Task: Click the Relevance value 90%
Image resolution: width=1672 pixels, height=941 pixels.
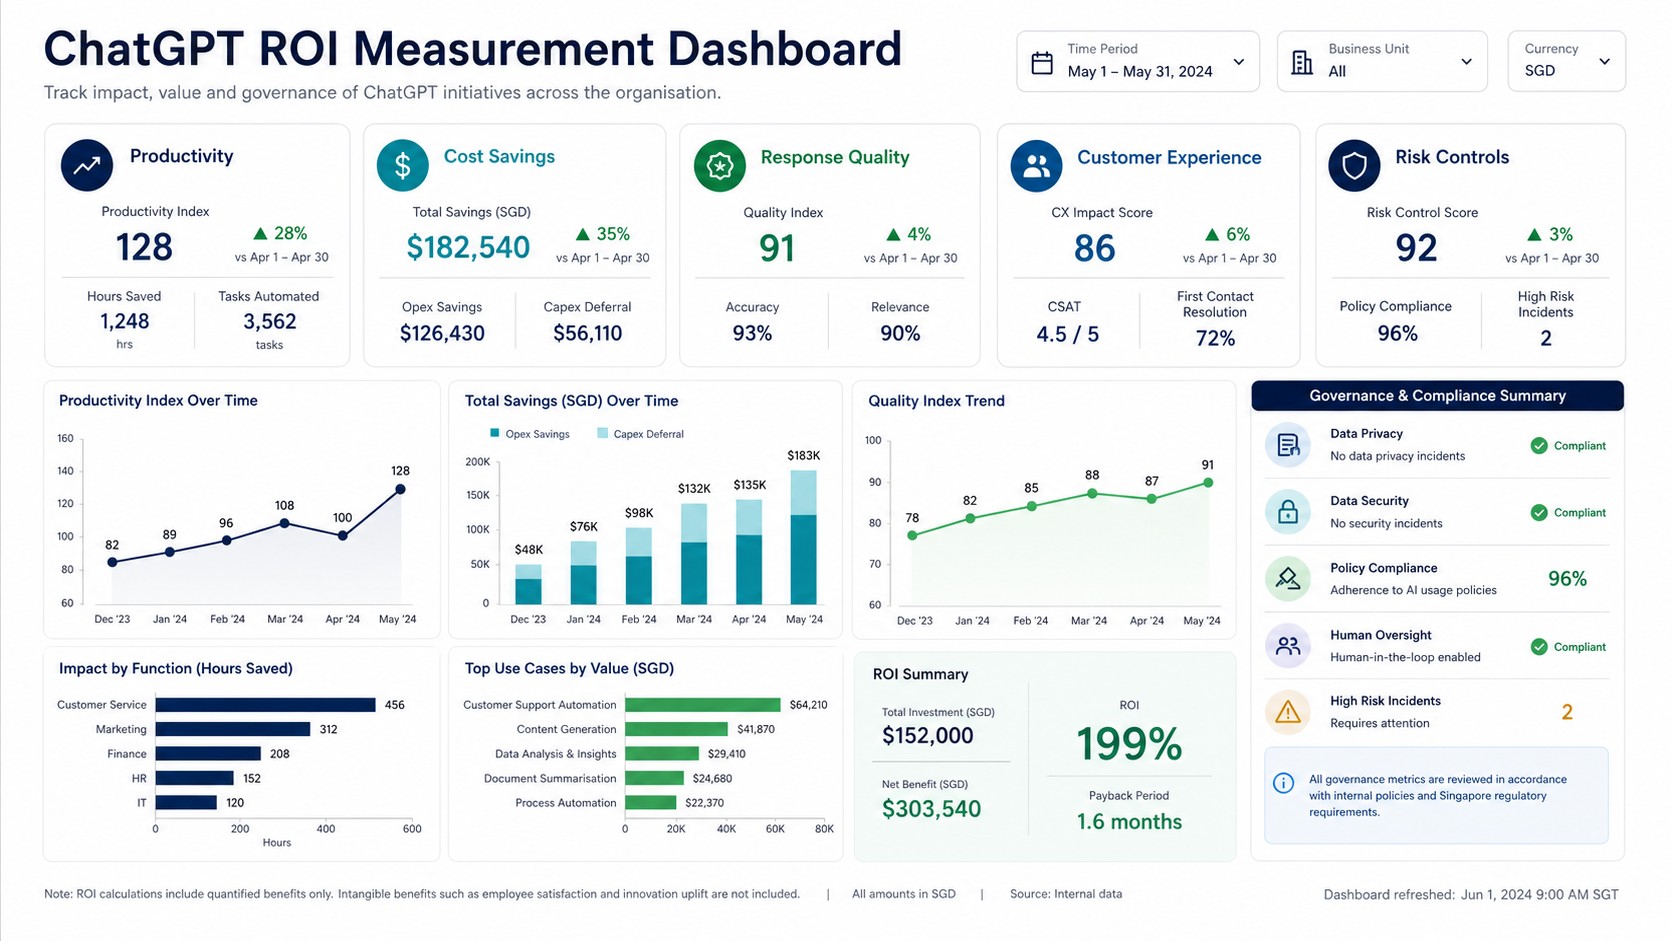Action: click(900, 333)
